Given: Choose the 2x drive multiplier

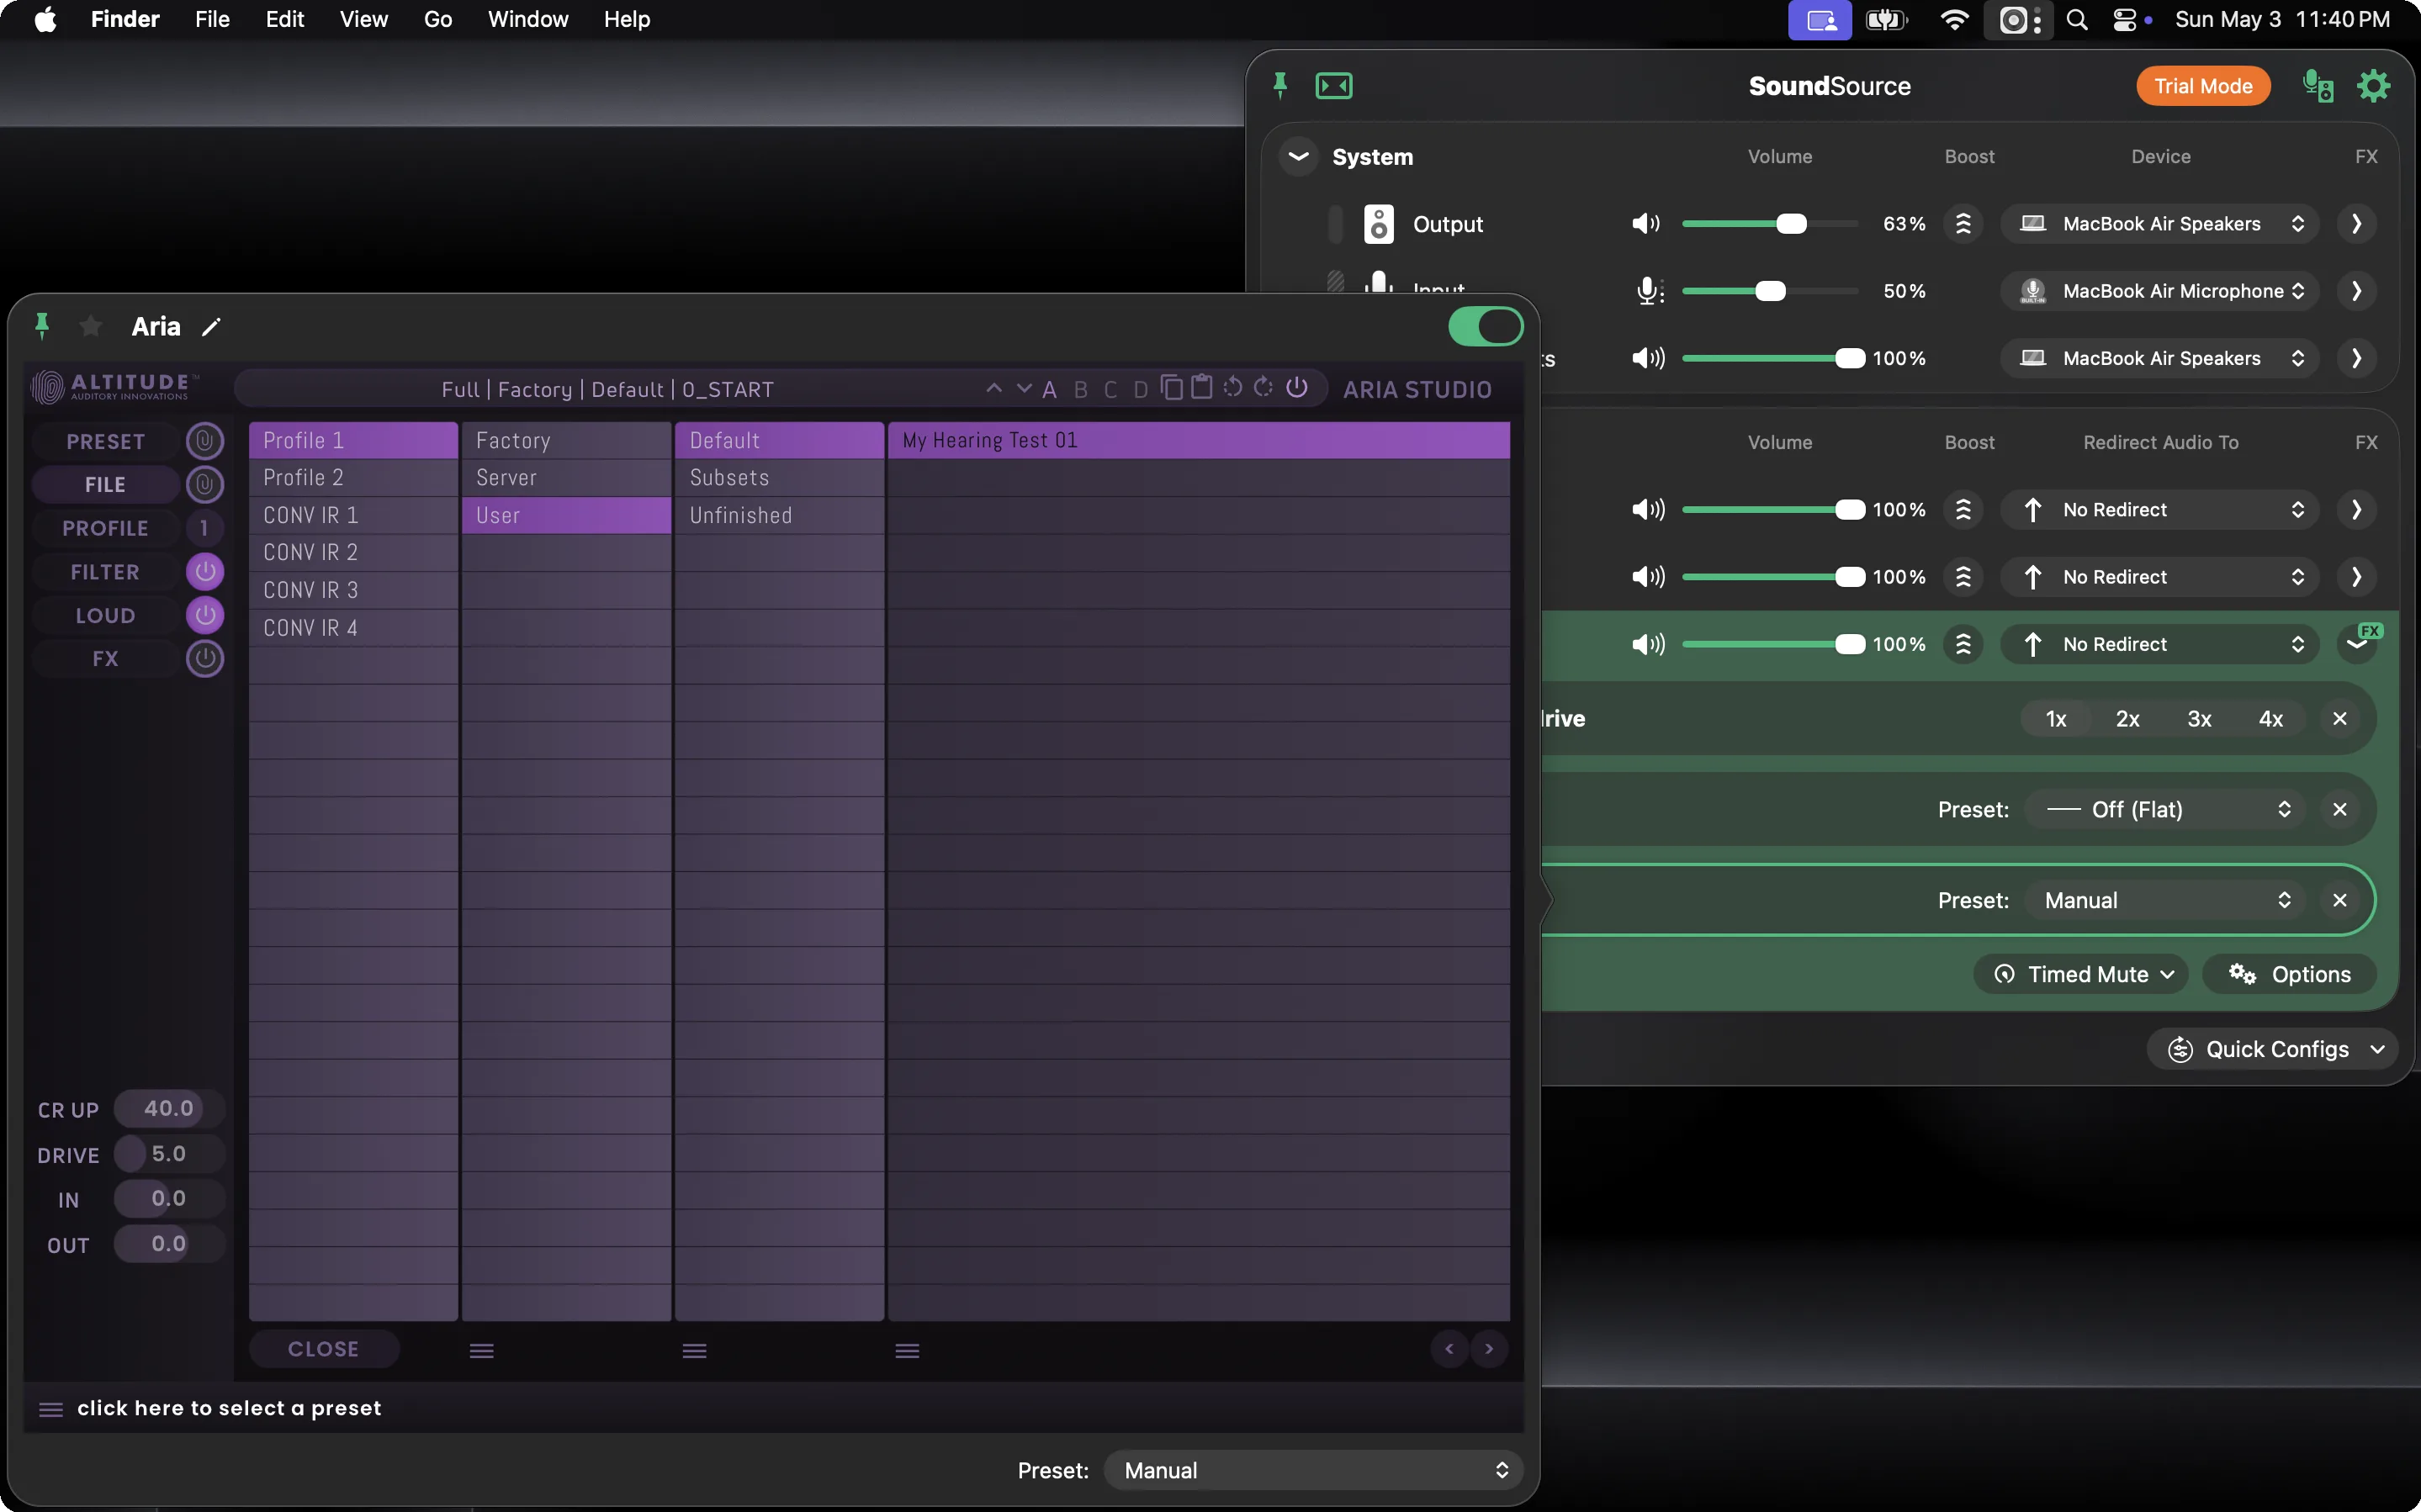Looking at the screenshot, I should [2127, 719].
